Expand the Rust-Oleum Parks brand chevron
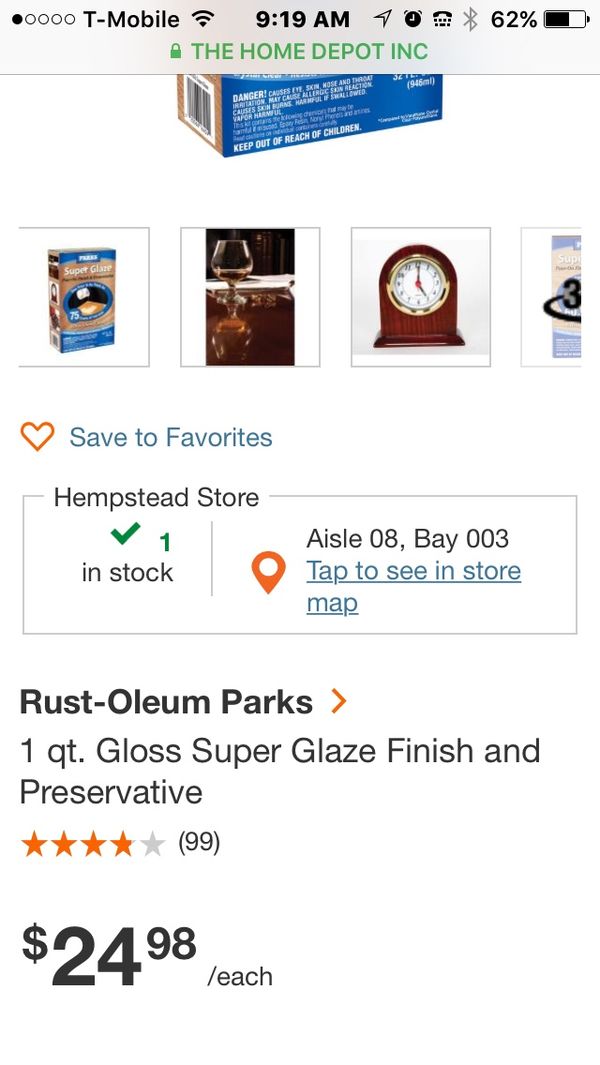The height and width of the screenshot is (1065, 600). point(339,702)
